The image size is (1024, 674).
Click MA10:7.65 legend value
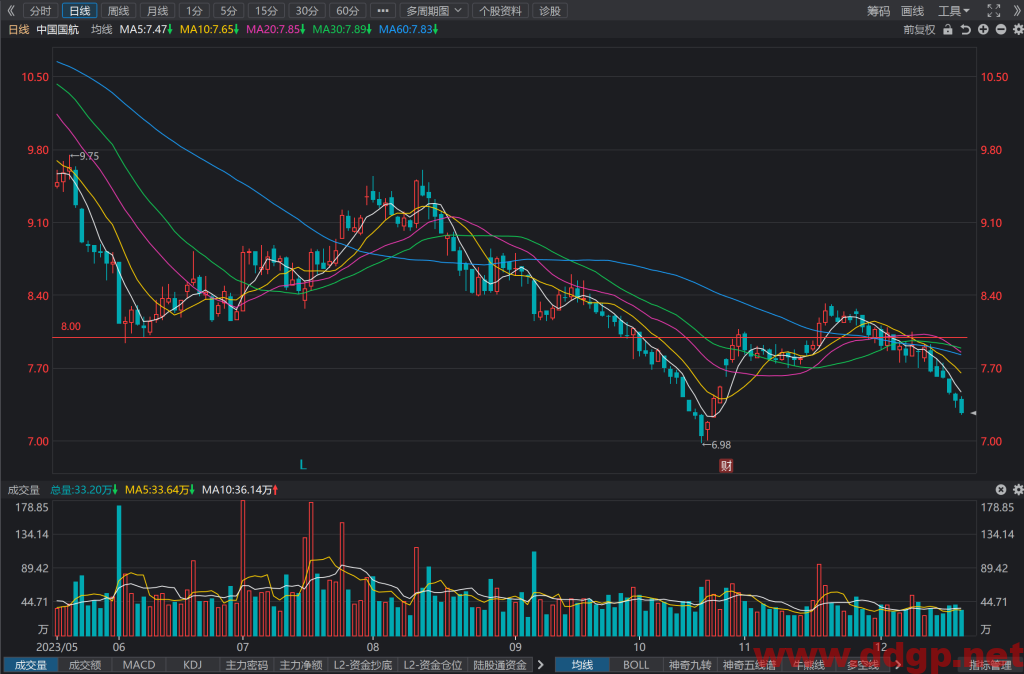pyautogui.click(x=209, y=29)
